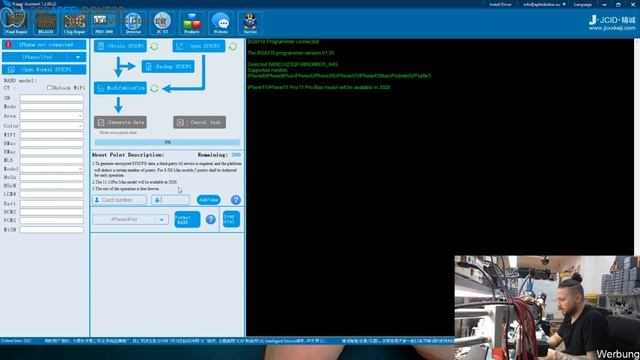Click the Open SYSCFG button
This screenshot has height=360, width=640.
pos(199,46)
